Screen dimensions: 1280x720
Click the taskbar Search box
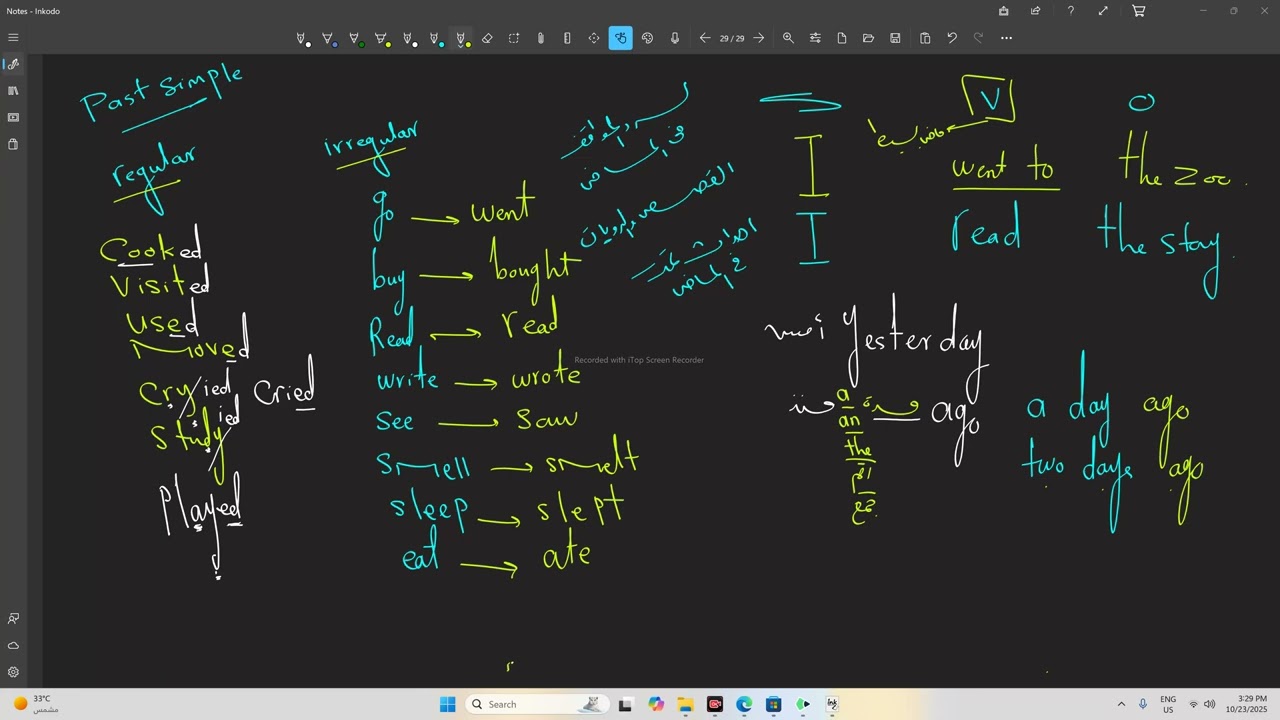[538, 704]
